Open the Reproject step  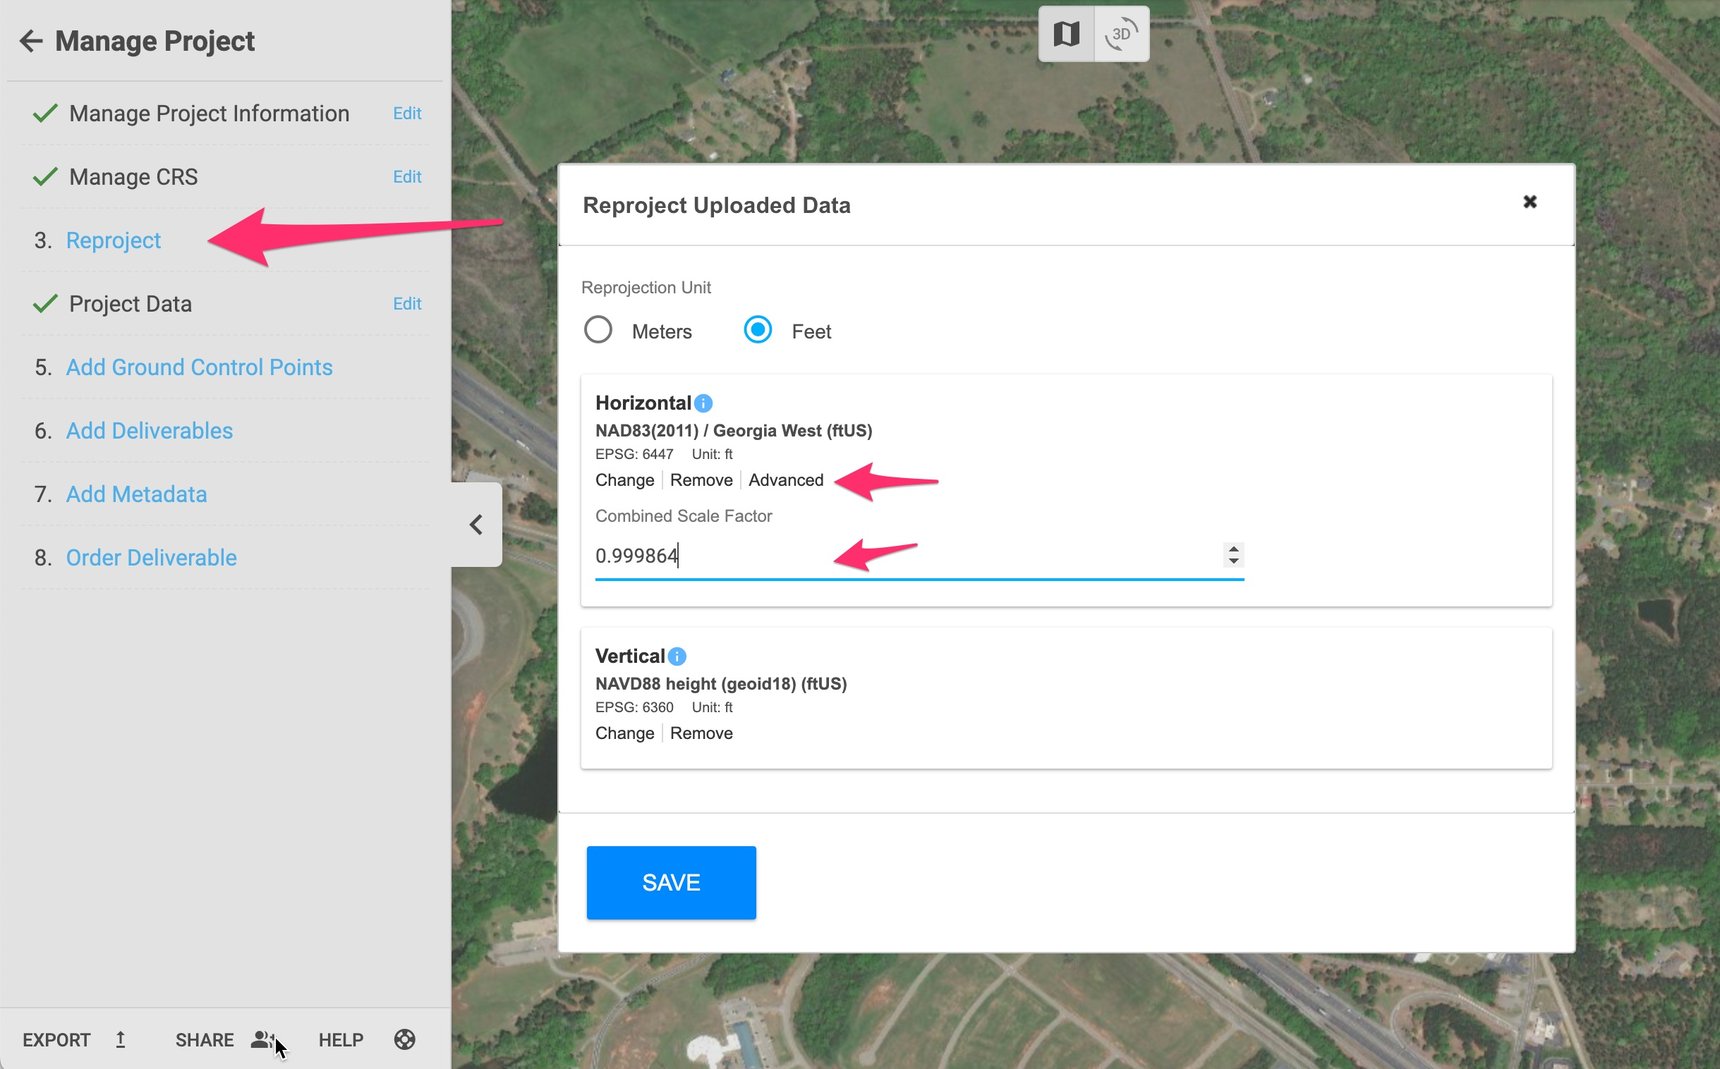tap(113, 241)
